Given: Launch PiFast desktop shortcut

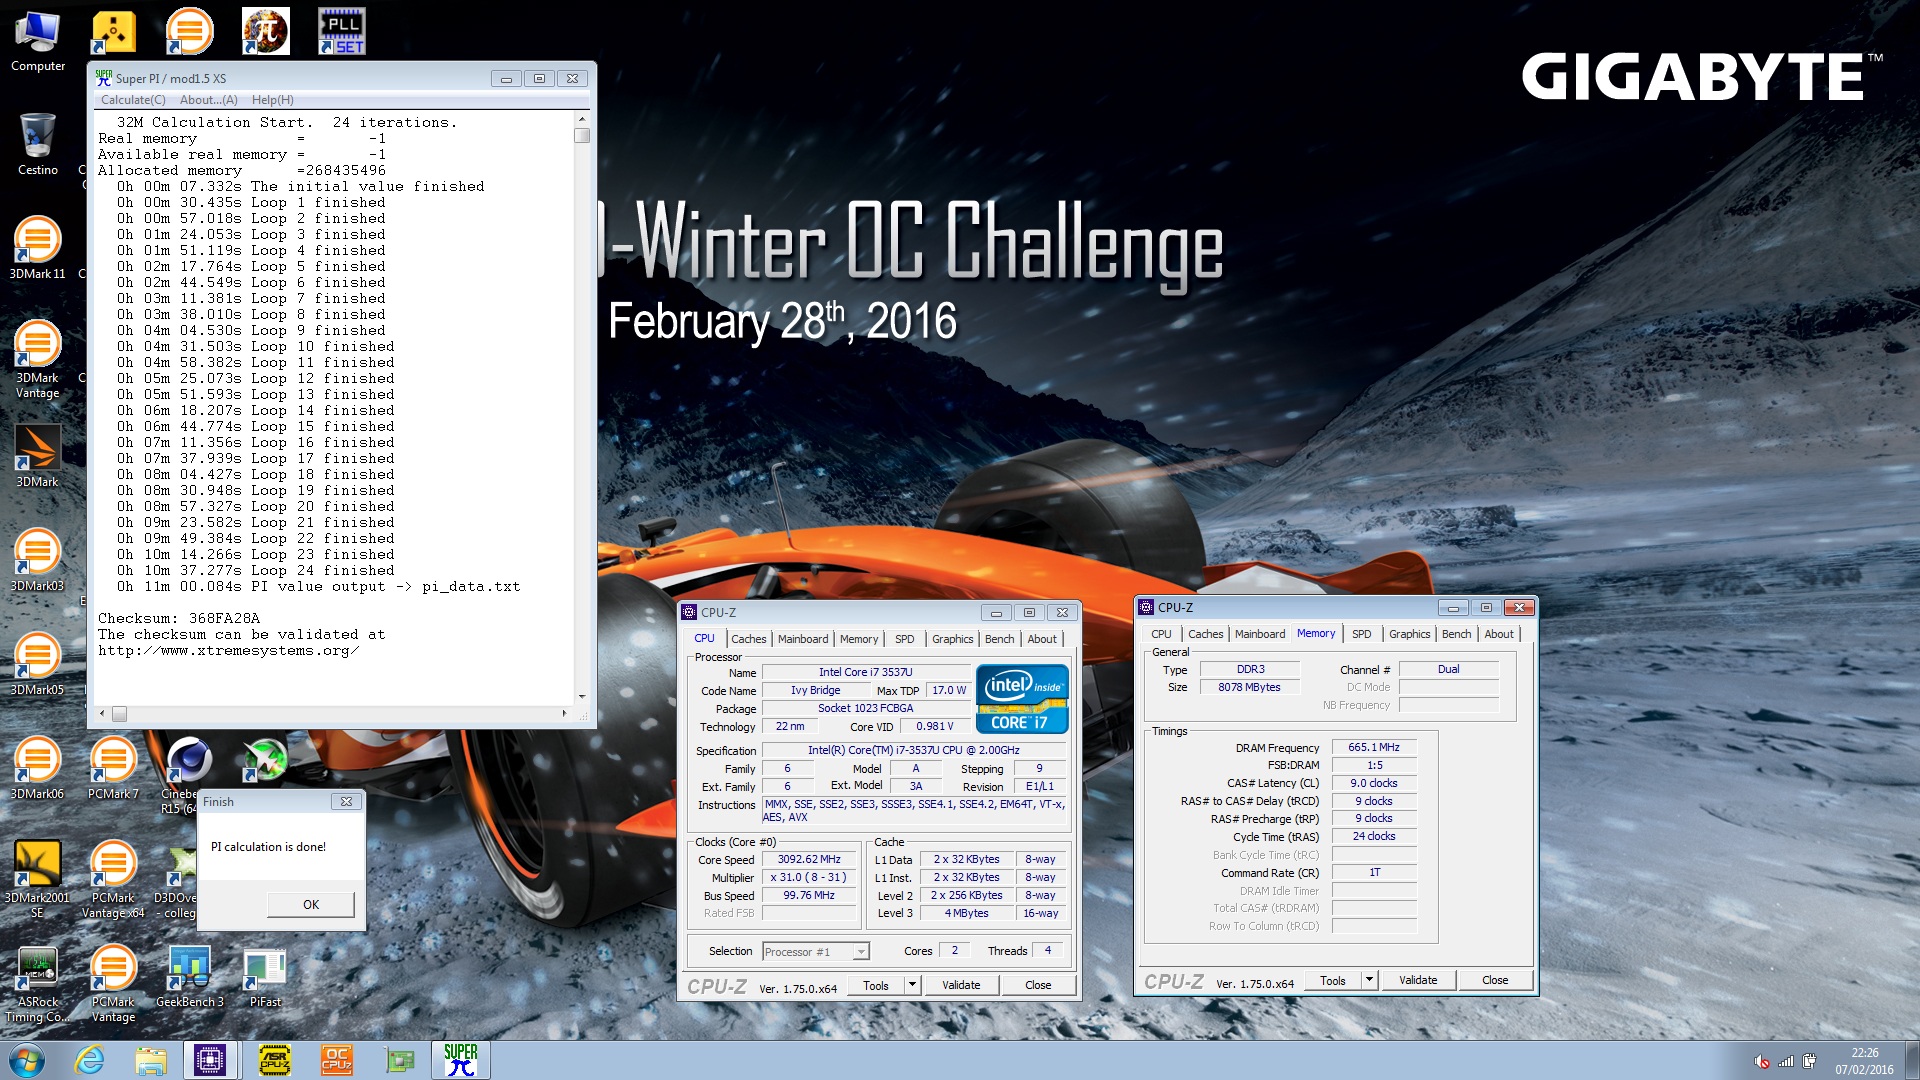Looking at the screenshot, I should click(x=265, y=975).
